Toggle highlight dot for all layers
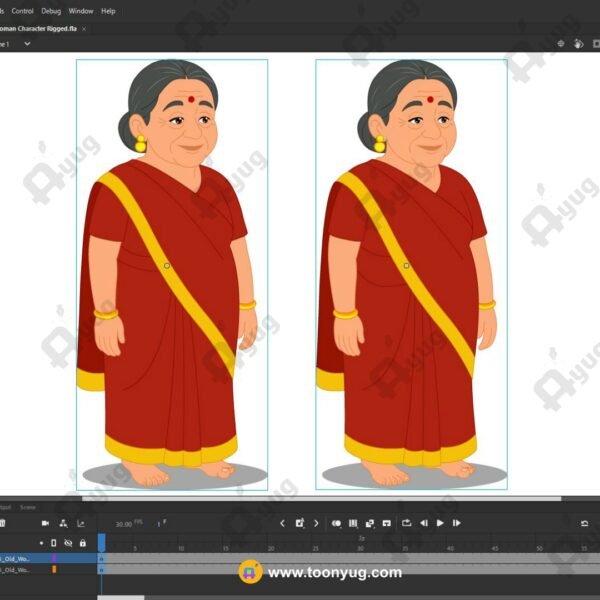Screen dimensions: 600x600 click(41, 543)
